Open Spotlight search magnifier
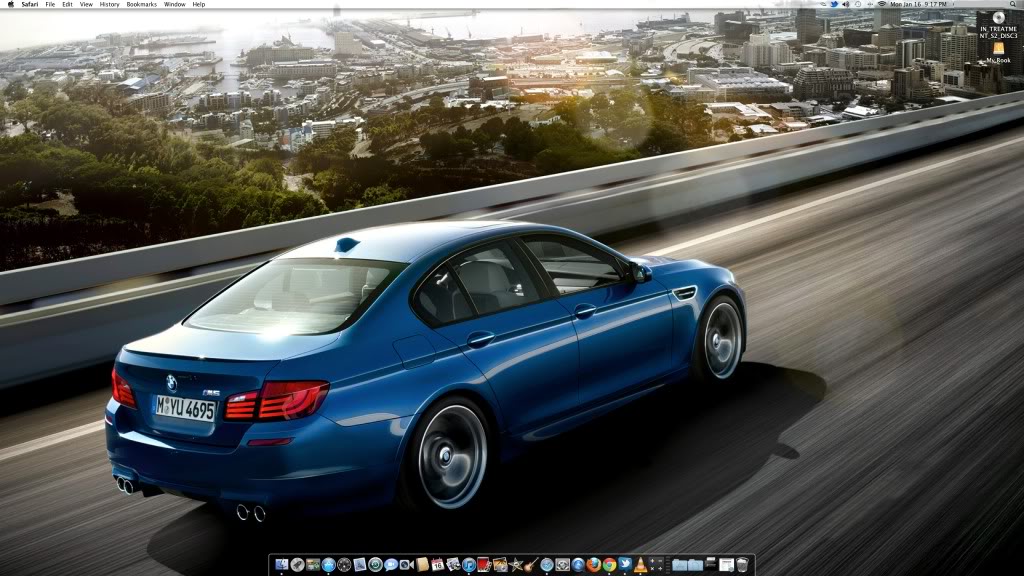This screenshot has height=576, width=1024. click(x=1012, y=4)
